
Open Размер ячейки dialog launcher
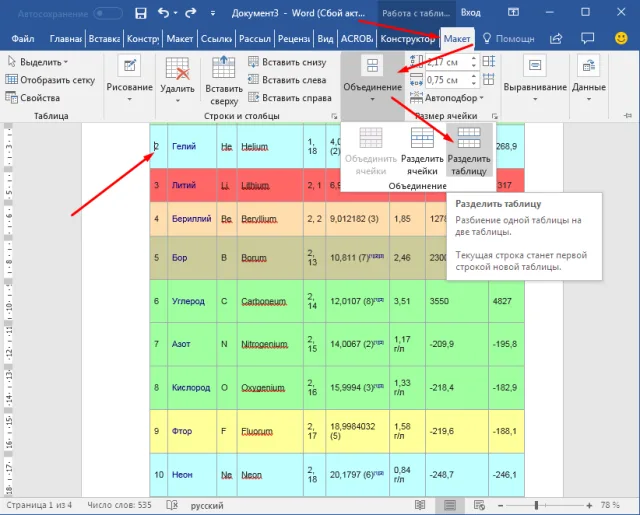coord(495,116)
